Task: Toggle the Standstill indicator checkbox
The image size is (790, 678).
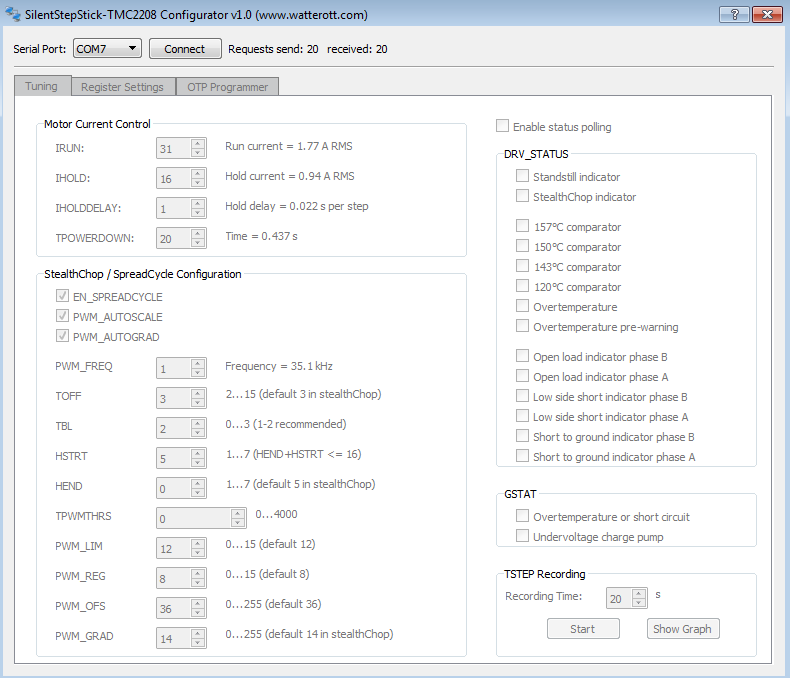Action: [x=522, y=176]
